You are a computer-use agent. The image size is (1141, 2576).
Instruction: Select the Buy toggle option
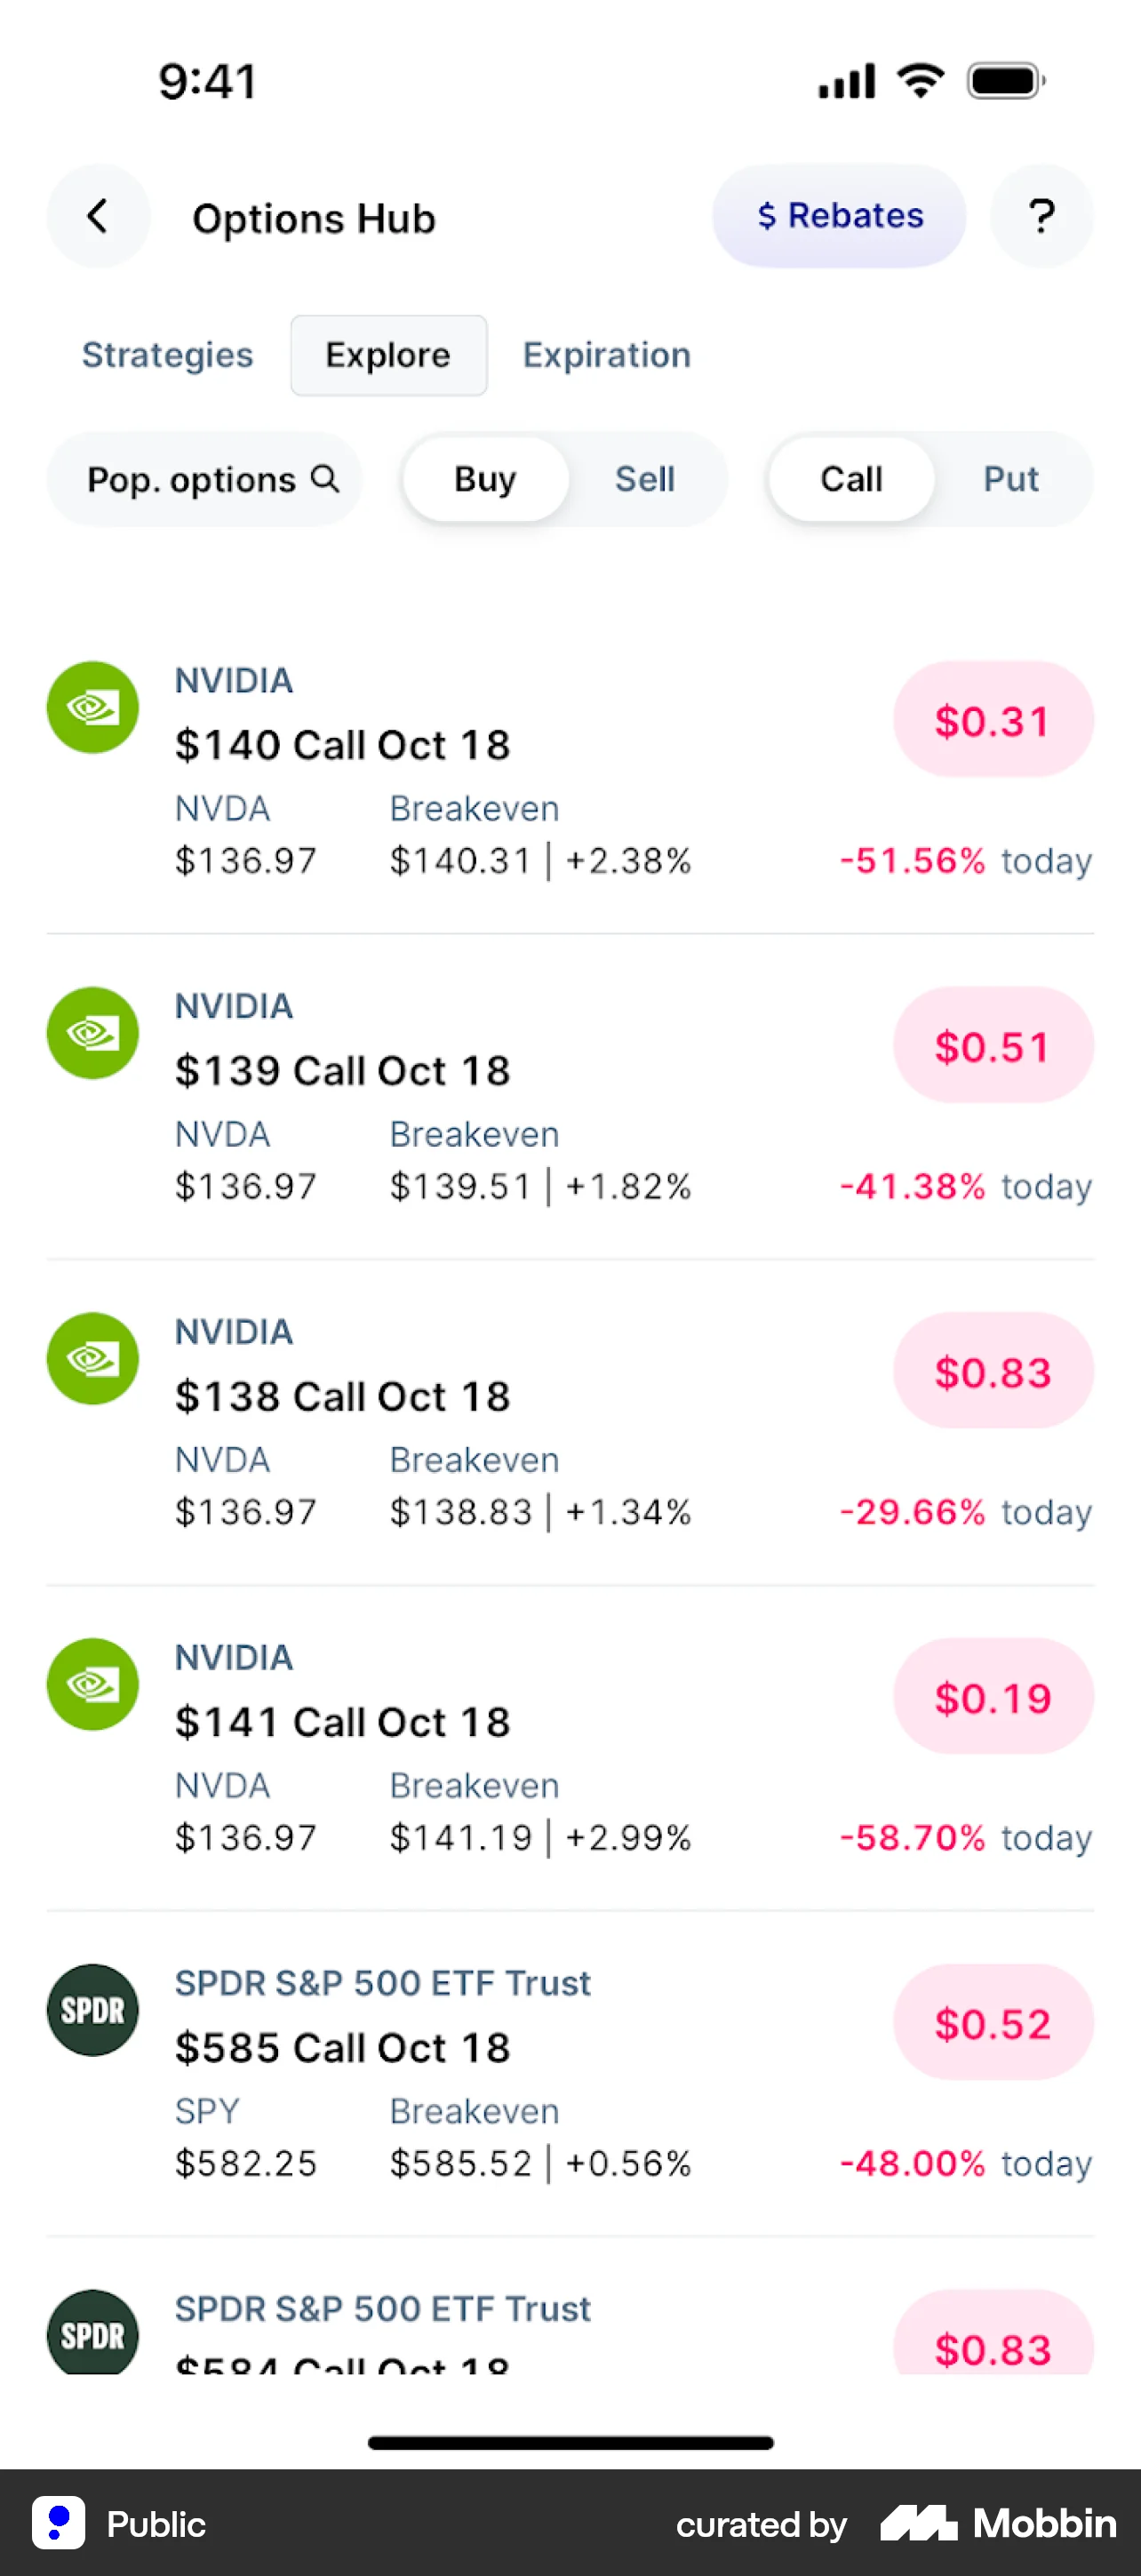click(x=486, y=479)
